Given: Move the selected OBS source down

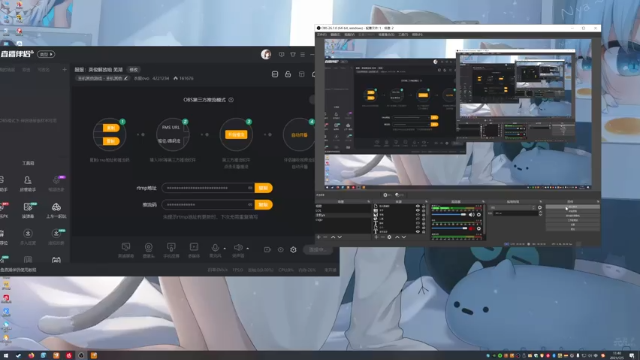Looking at the screenshot, I should click(404, 237).
